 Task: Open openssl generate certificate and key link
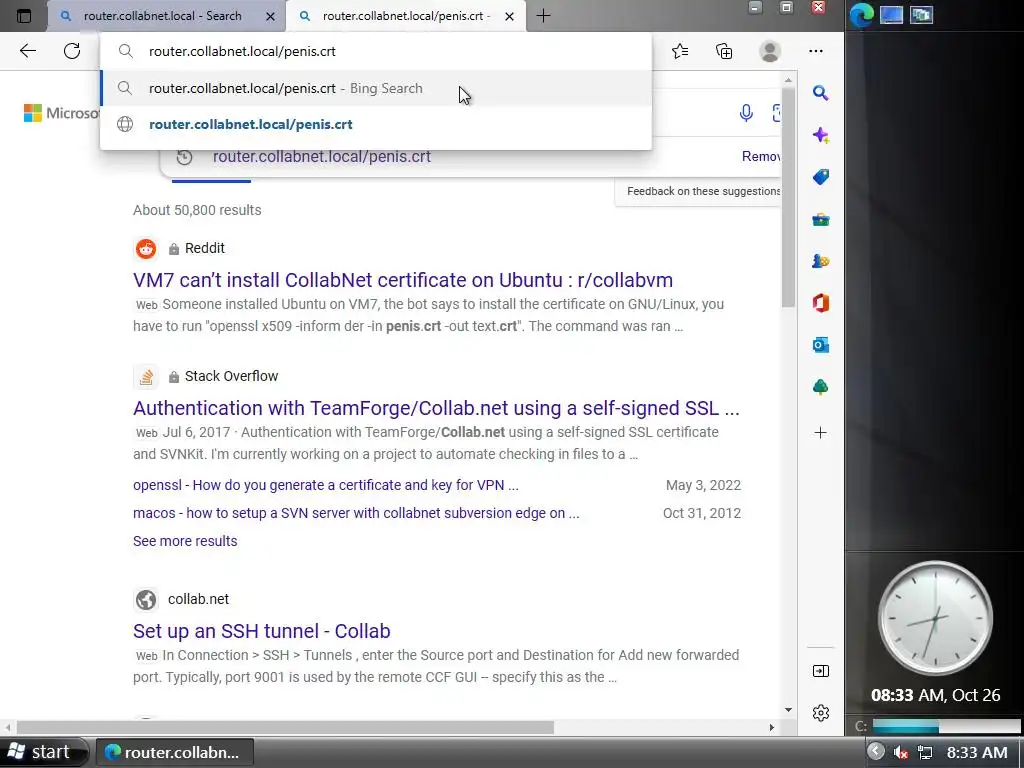326,485
